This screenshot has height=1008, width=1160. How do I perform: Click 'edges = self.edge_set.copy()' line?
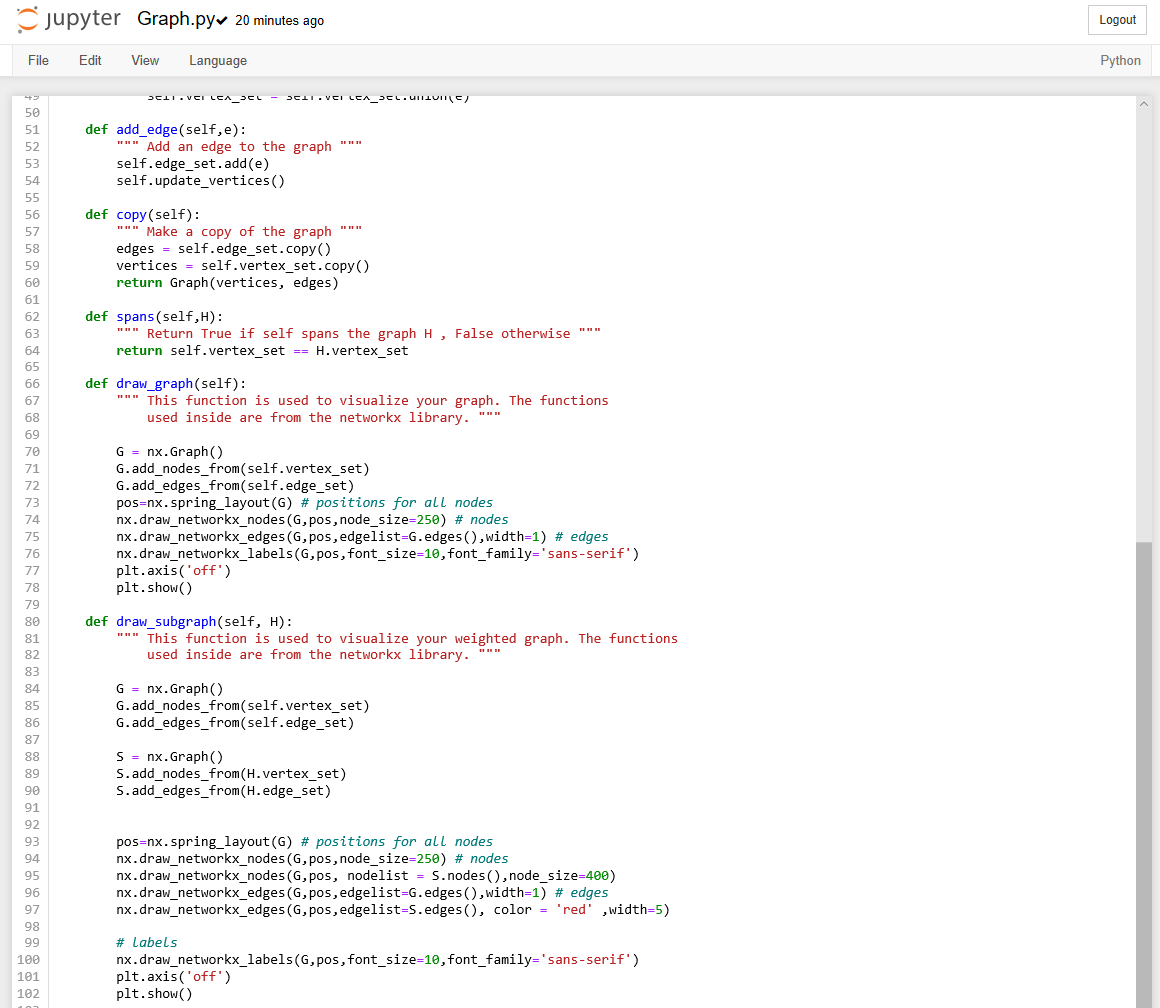tap(223, 248)
